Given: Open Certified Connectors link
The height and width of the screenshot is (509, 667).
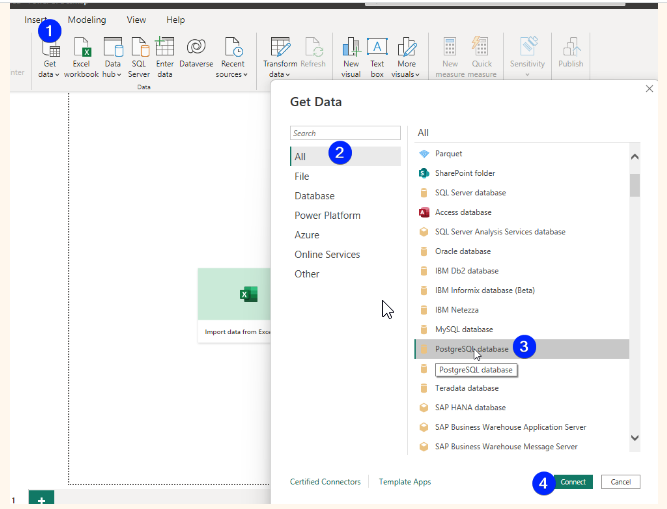Looking at the screenshot, I should tap(325, 482).
